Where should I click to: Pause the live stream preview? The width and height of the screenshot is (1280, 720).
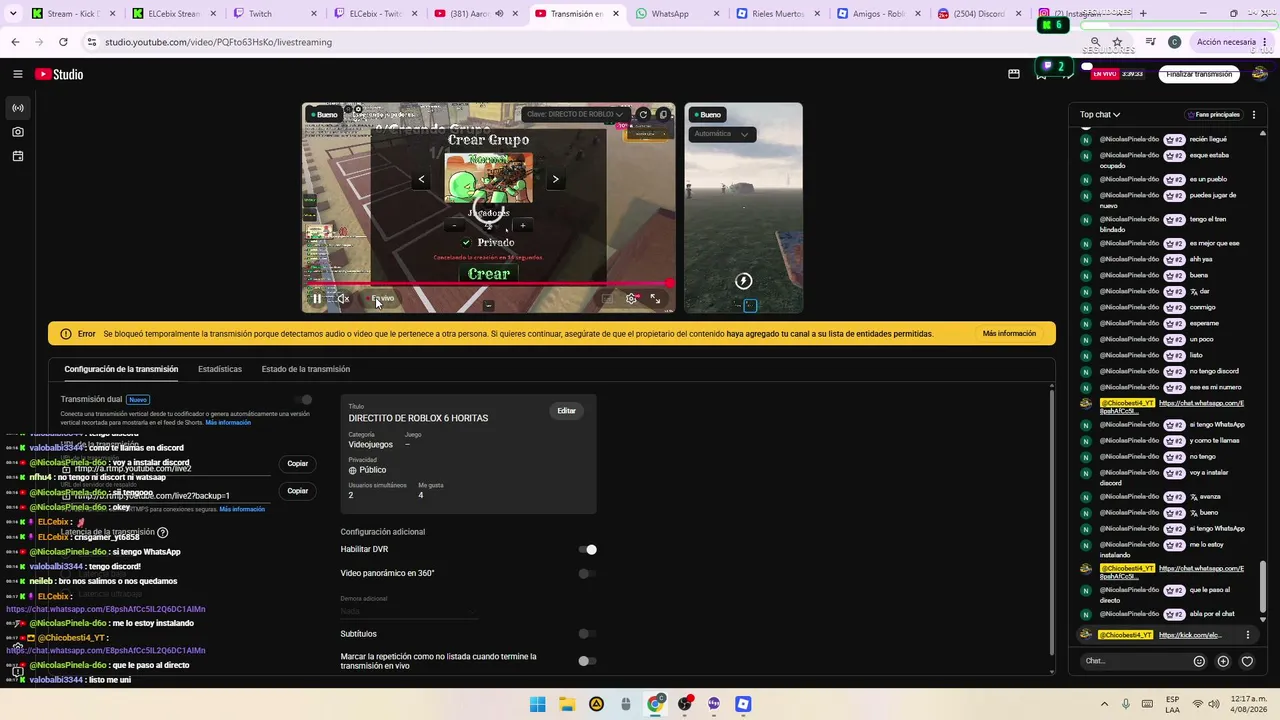pyautogui.click(x=317, y=298)
